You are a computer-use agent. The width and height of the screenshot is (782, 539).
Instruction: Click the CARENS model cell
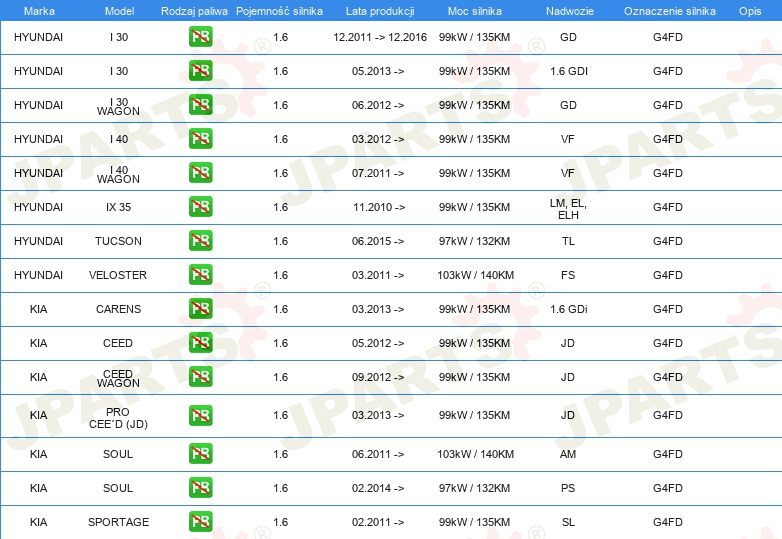click(118, 309)
